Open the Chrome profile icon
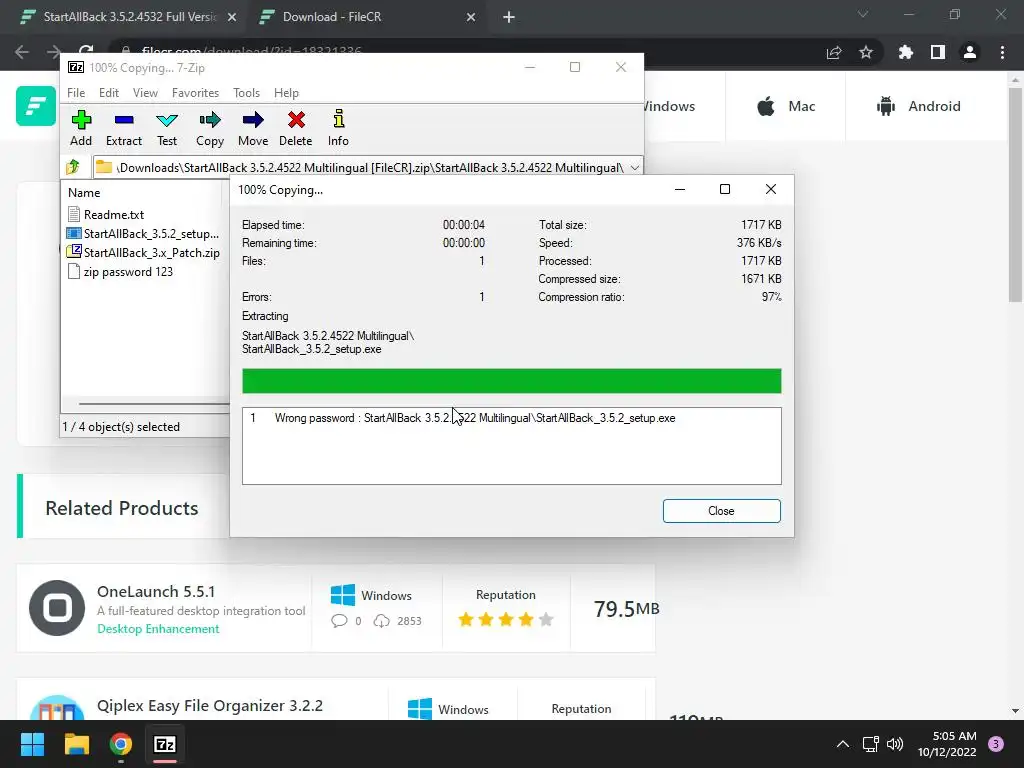This screenshot has height=768, width=1024. pyautogui.click(x=970, y=52)
